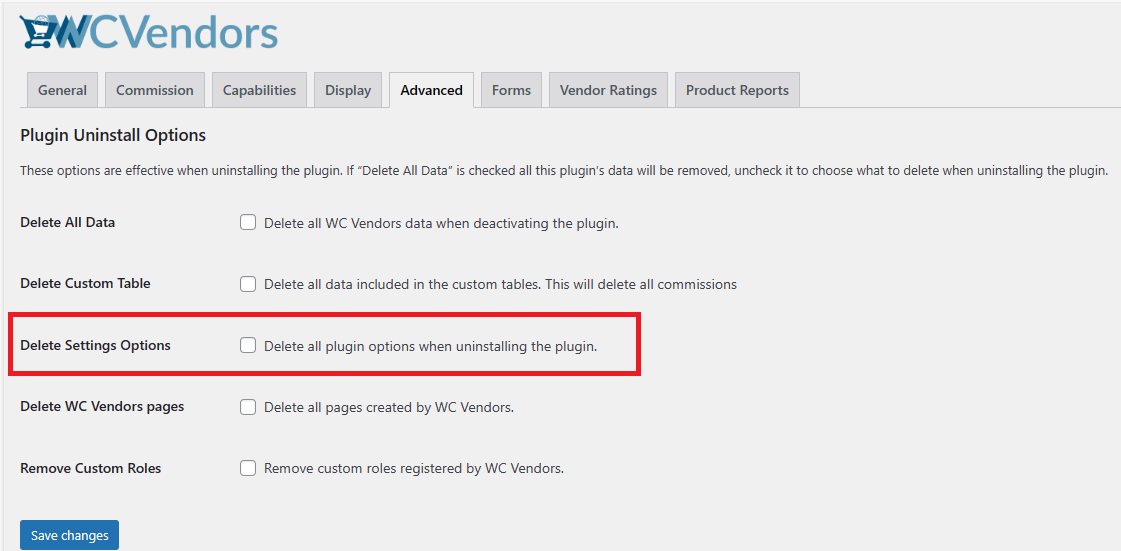Switch to the Commission tab
The height and width of the screenshot is (551, 1121).
point(155,90)
